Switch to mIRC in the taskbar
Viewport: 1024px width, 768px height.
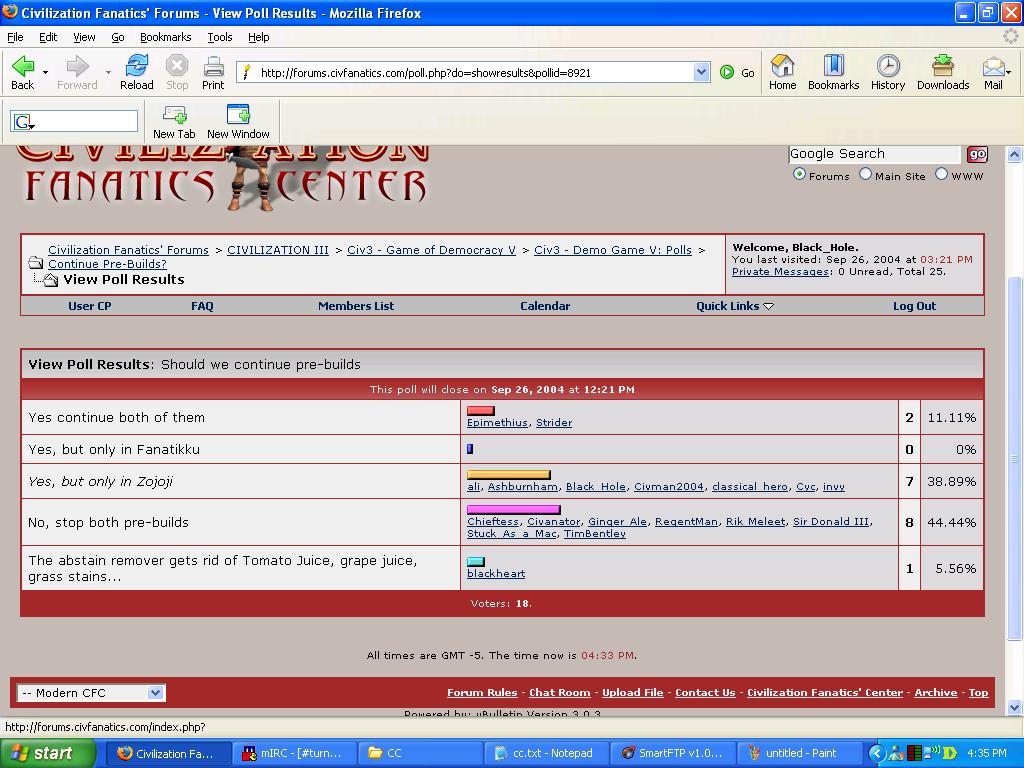(293, 753)
